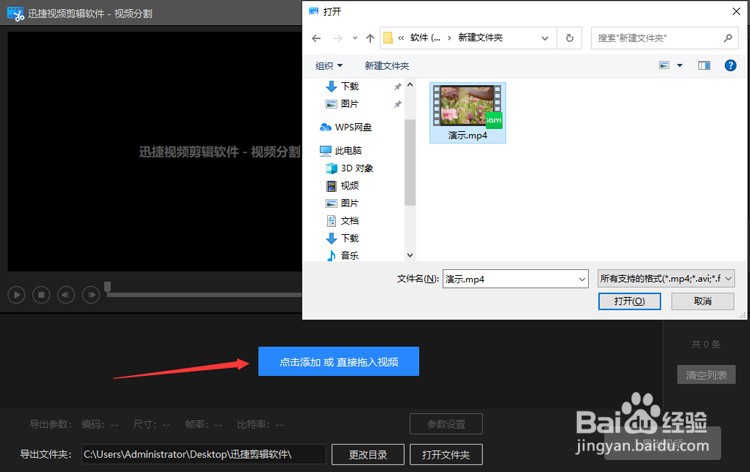Click the video editor app title icon
The image size is (750, 472).
click(x=15, y=13)
